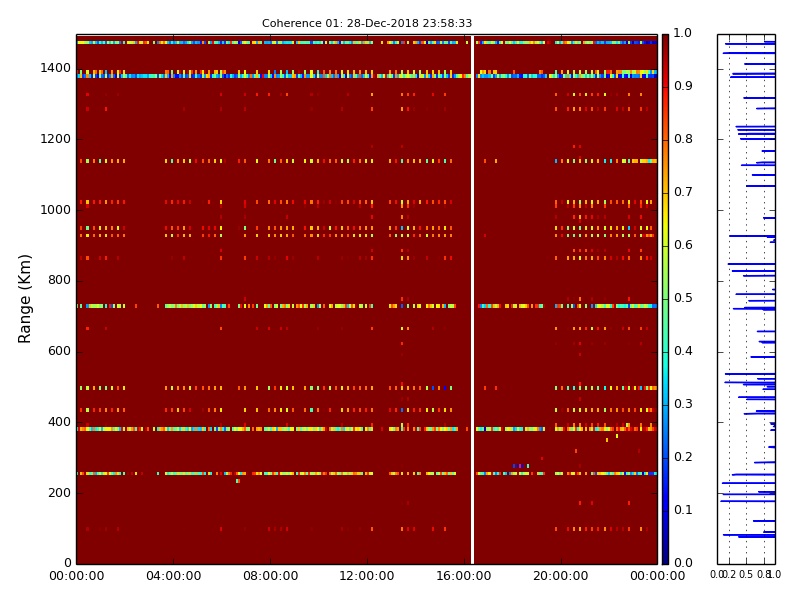Click the colorbar 0.8 tick label

683,139
